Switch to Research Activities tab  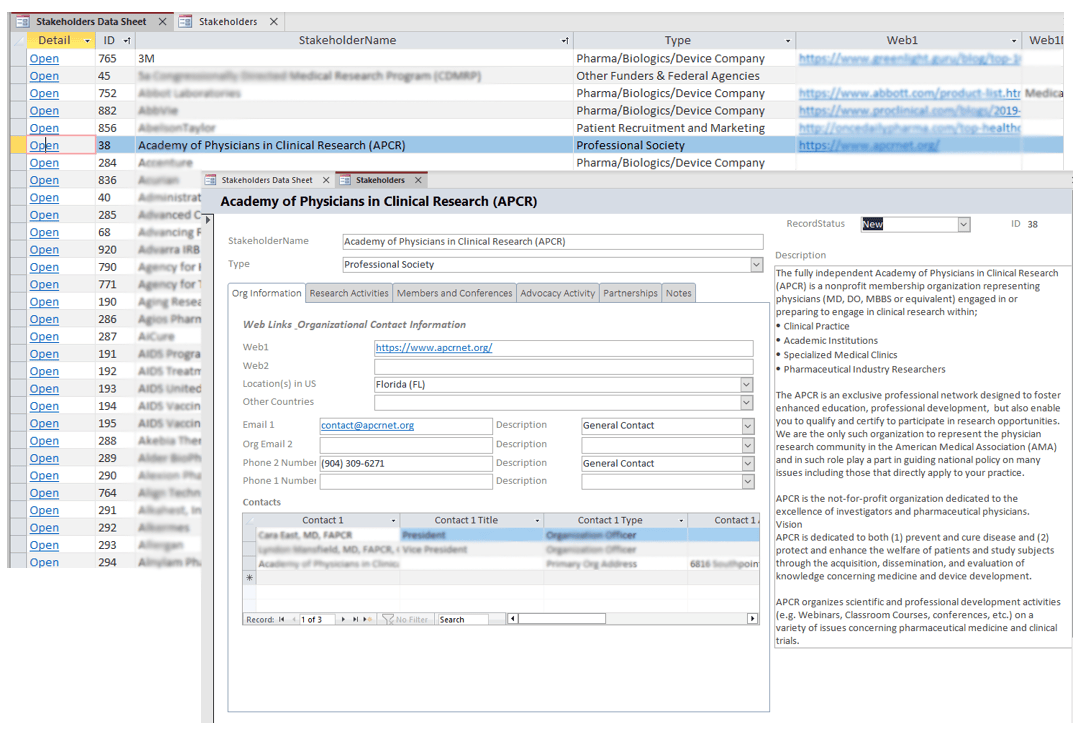pyautogui.click(x=349, y=293)
